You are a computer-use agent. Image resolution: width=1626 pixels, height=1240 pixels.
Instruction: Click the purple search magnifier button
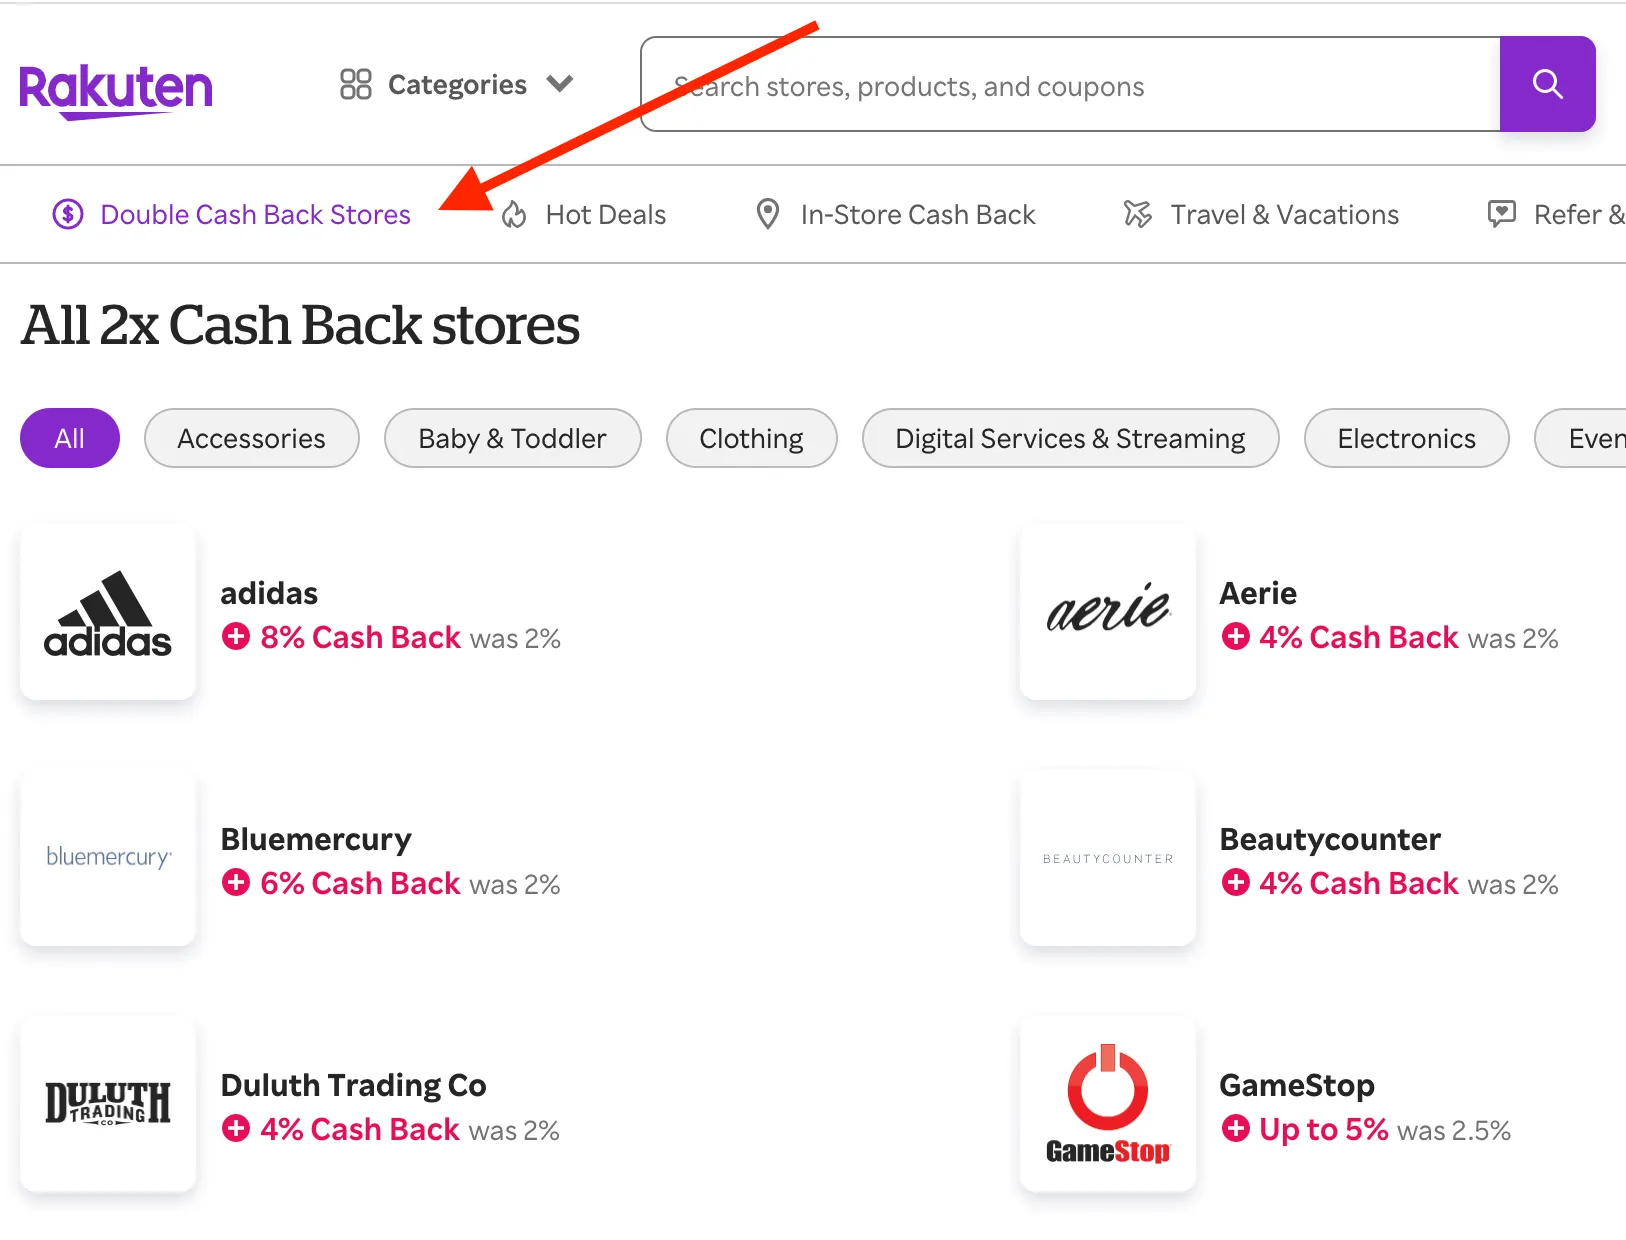1547,84
